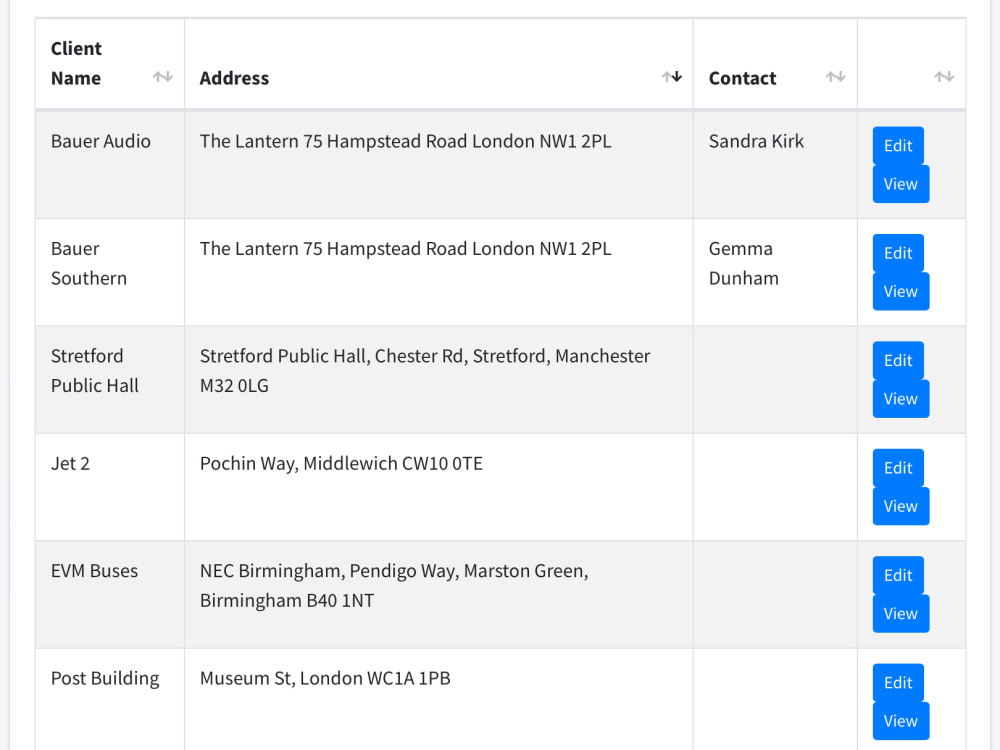Edit the Stretford Public Hall client
Screen dimensions: 1000x750
coord(898,360)
